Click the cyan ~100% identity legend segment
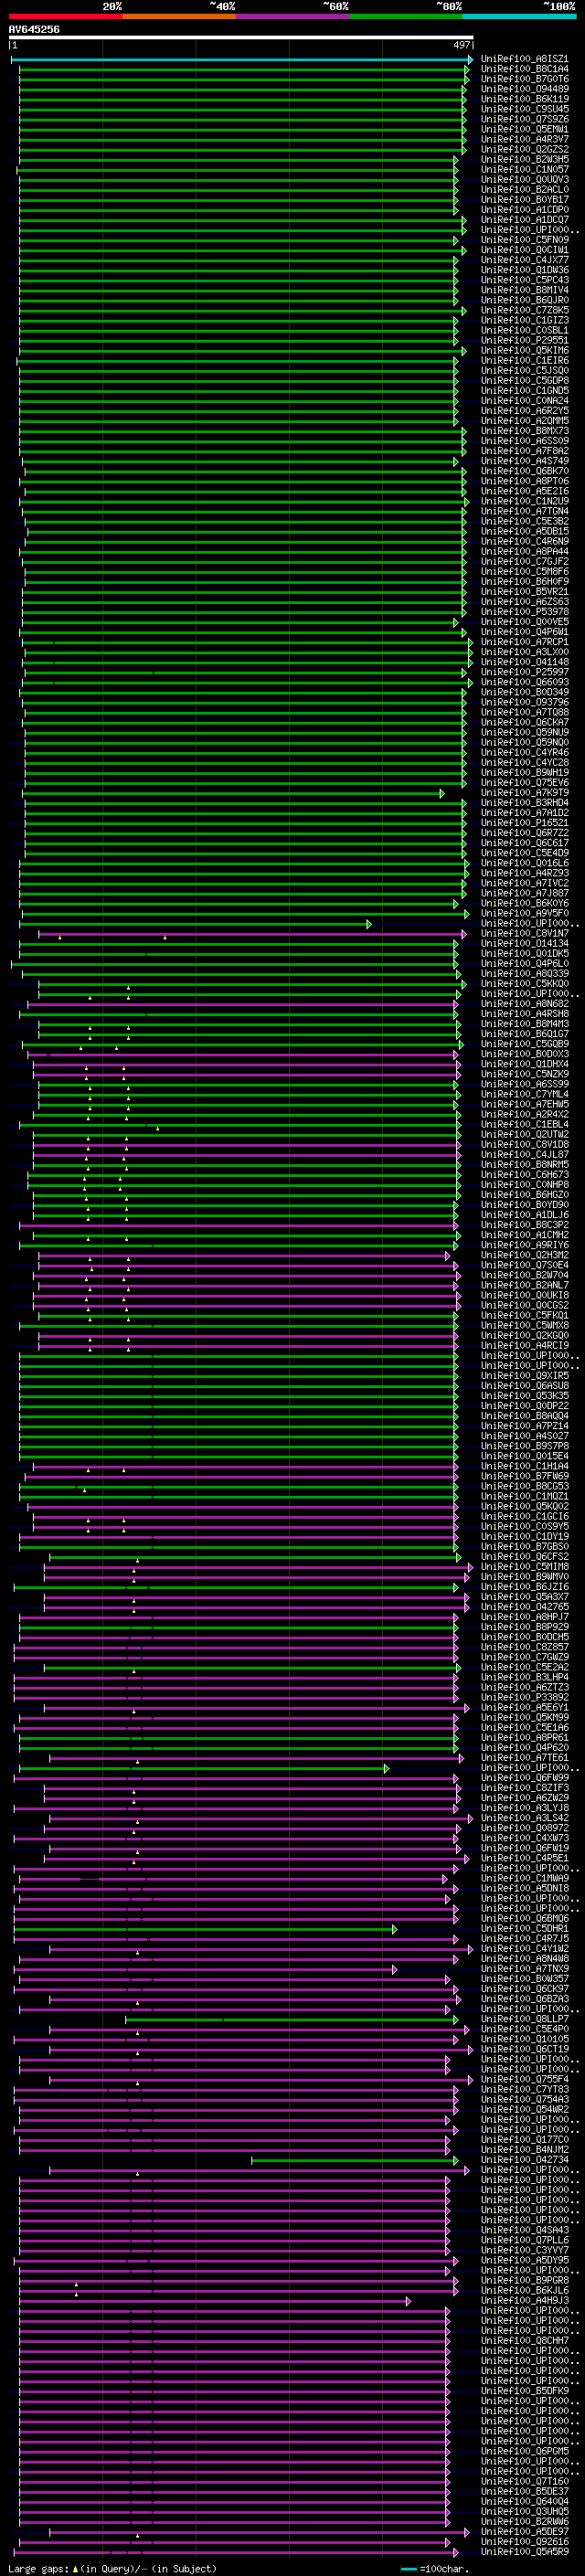 click(x=518, y=16)
